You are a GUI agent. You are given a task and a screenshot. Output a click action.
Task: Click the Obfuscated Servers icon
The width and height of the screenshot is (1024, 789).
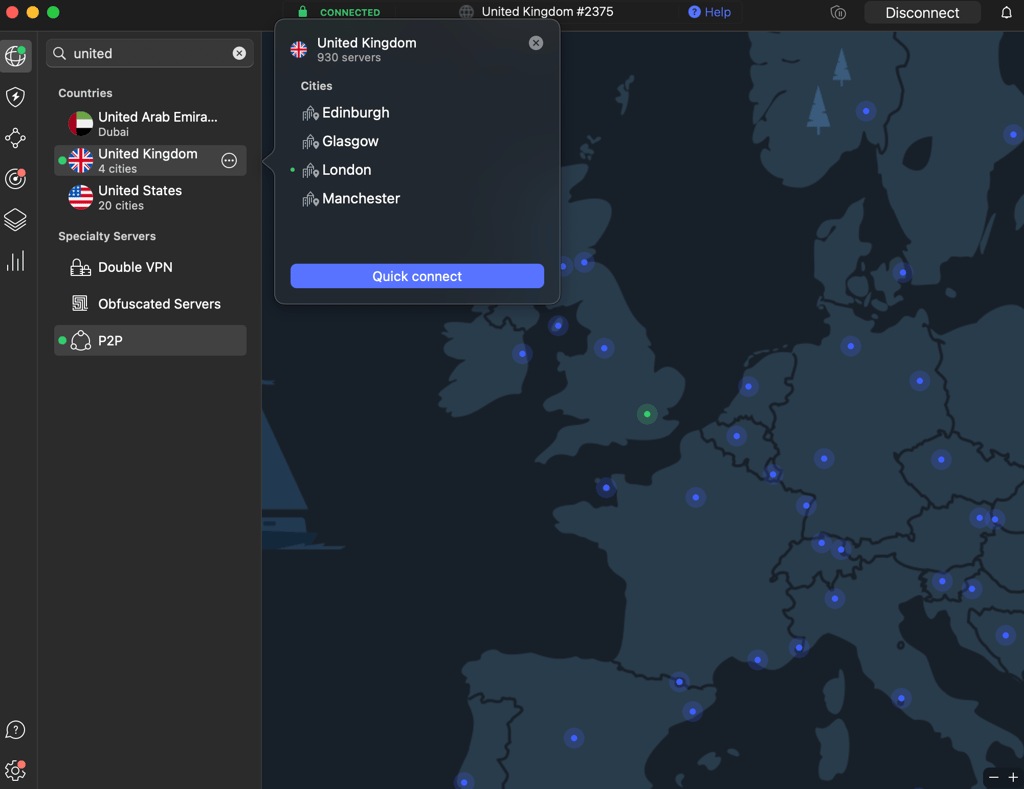80,304
